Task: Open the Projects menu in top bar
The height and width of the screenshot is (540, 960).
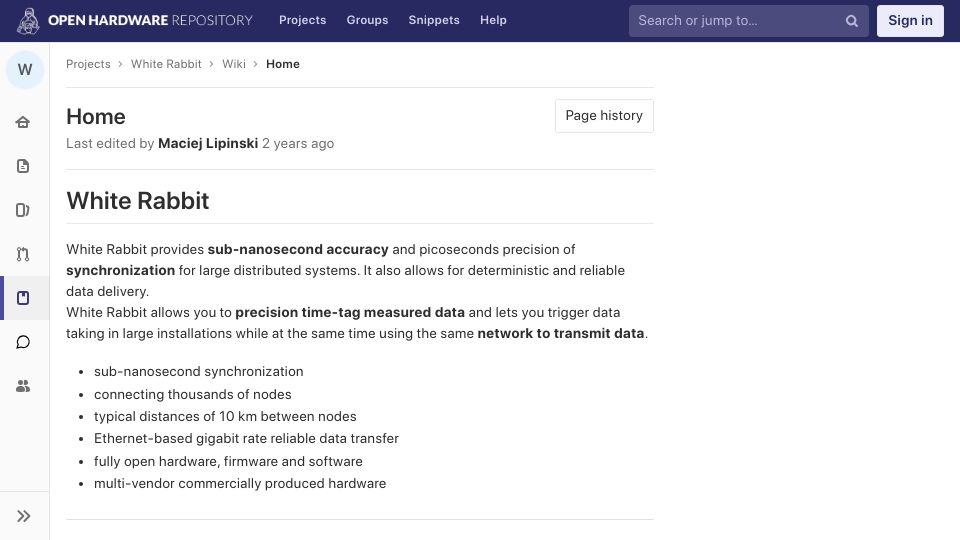Action: pyautogui.click(x=302, y=20)
